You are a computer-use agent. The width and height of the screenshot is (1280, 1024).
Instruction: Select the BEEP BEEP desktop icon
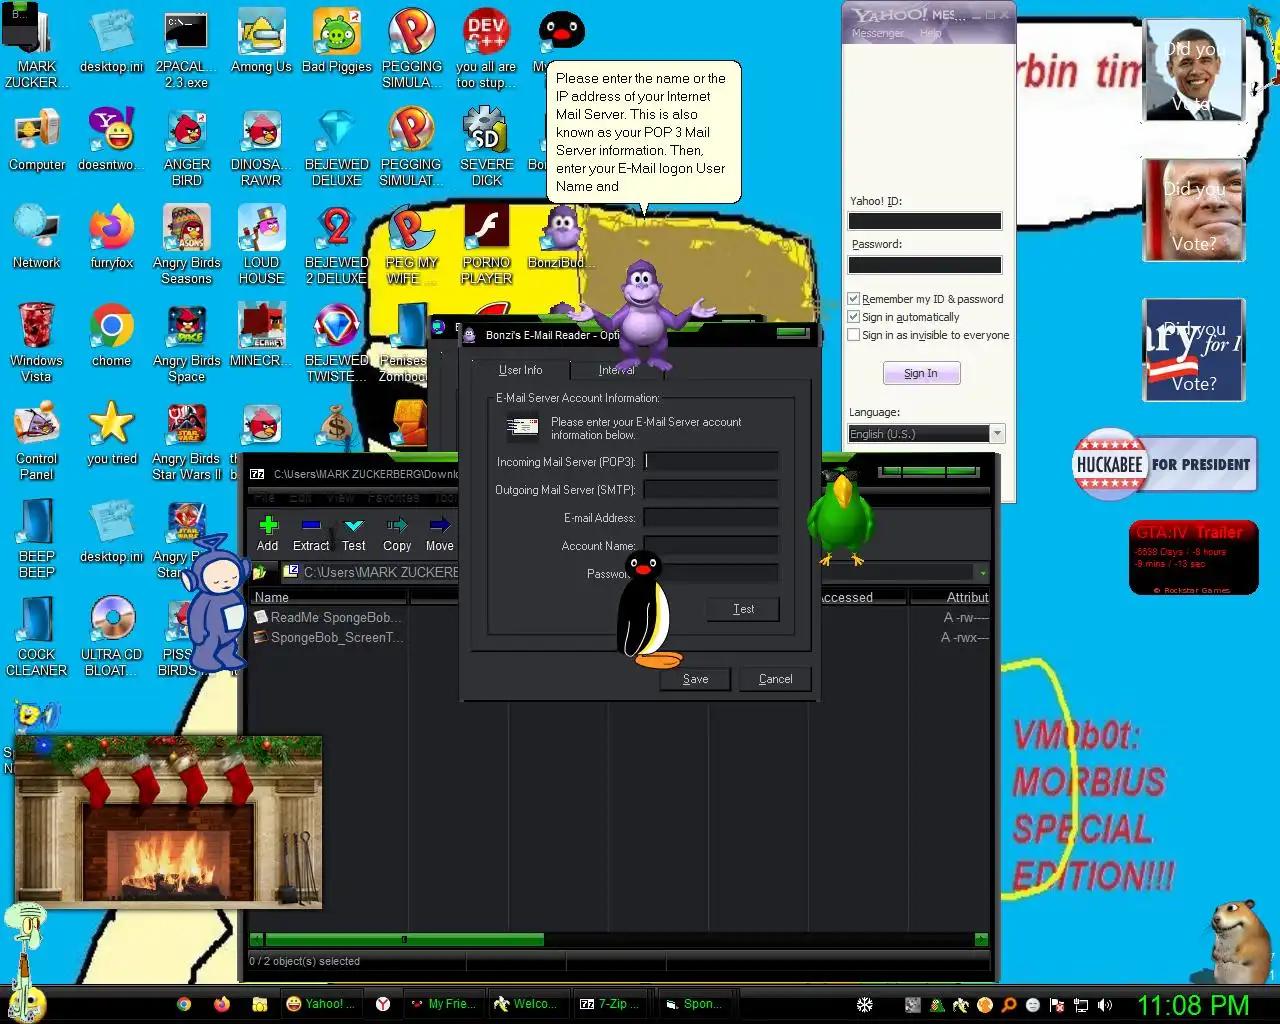point(37,539)
